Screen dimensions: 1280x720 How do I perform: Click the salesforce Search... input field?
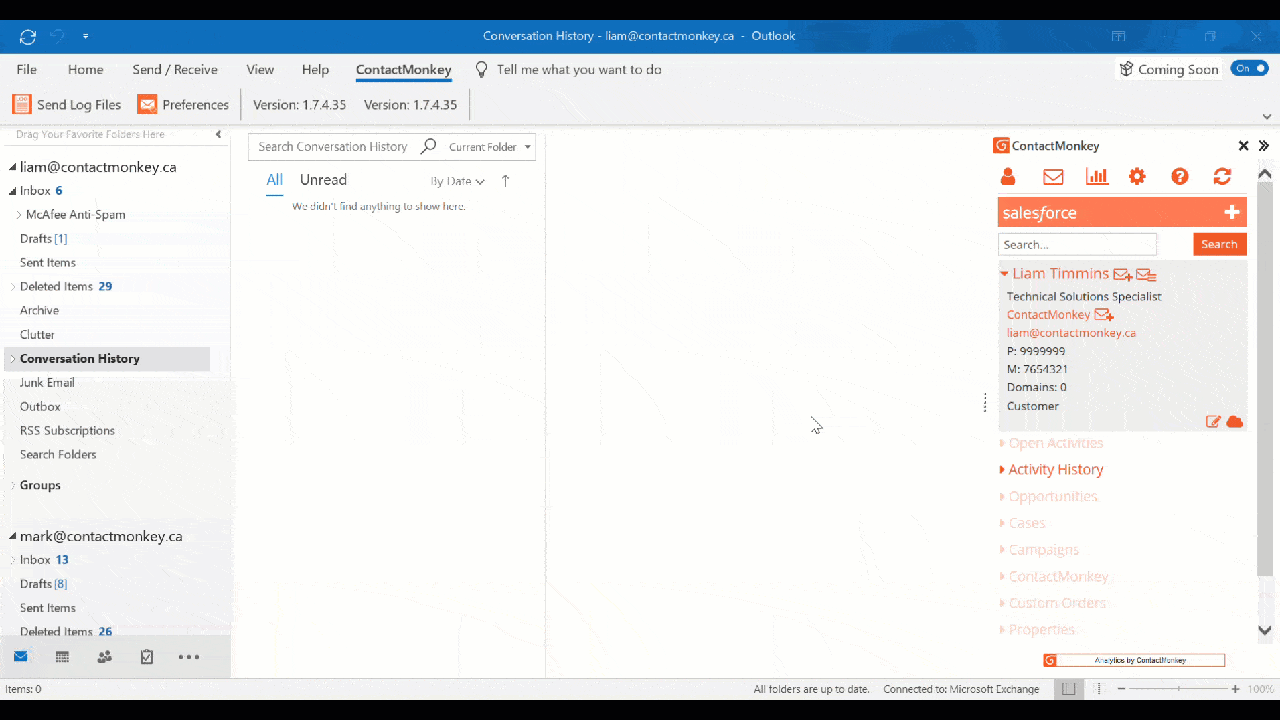tap(1077, 244)
